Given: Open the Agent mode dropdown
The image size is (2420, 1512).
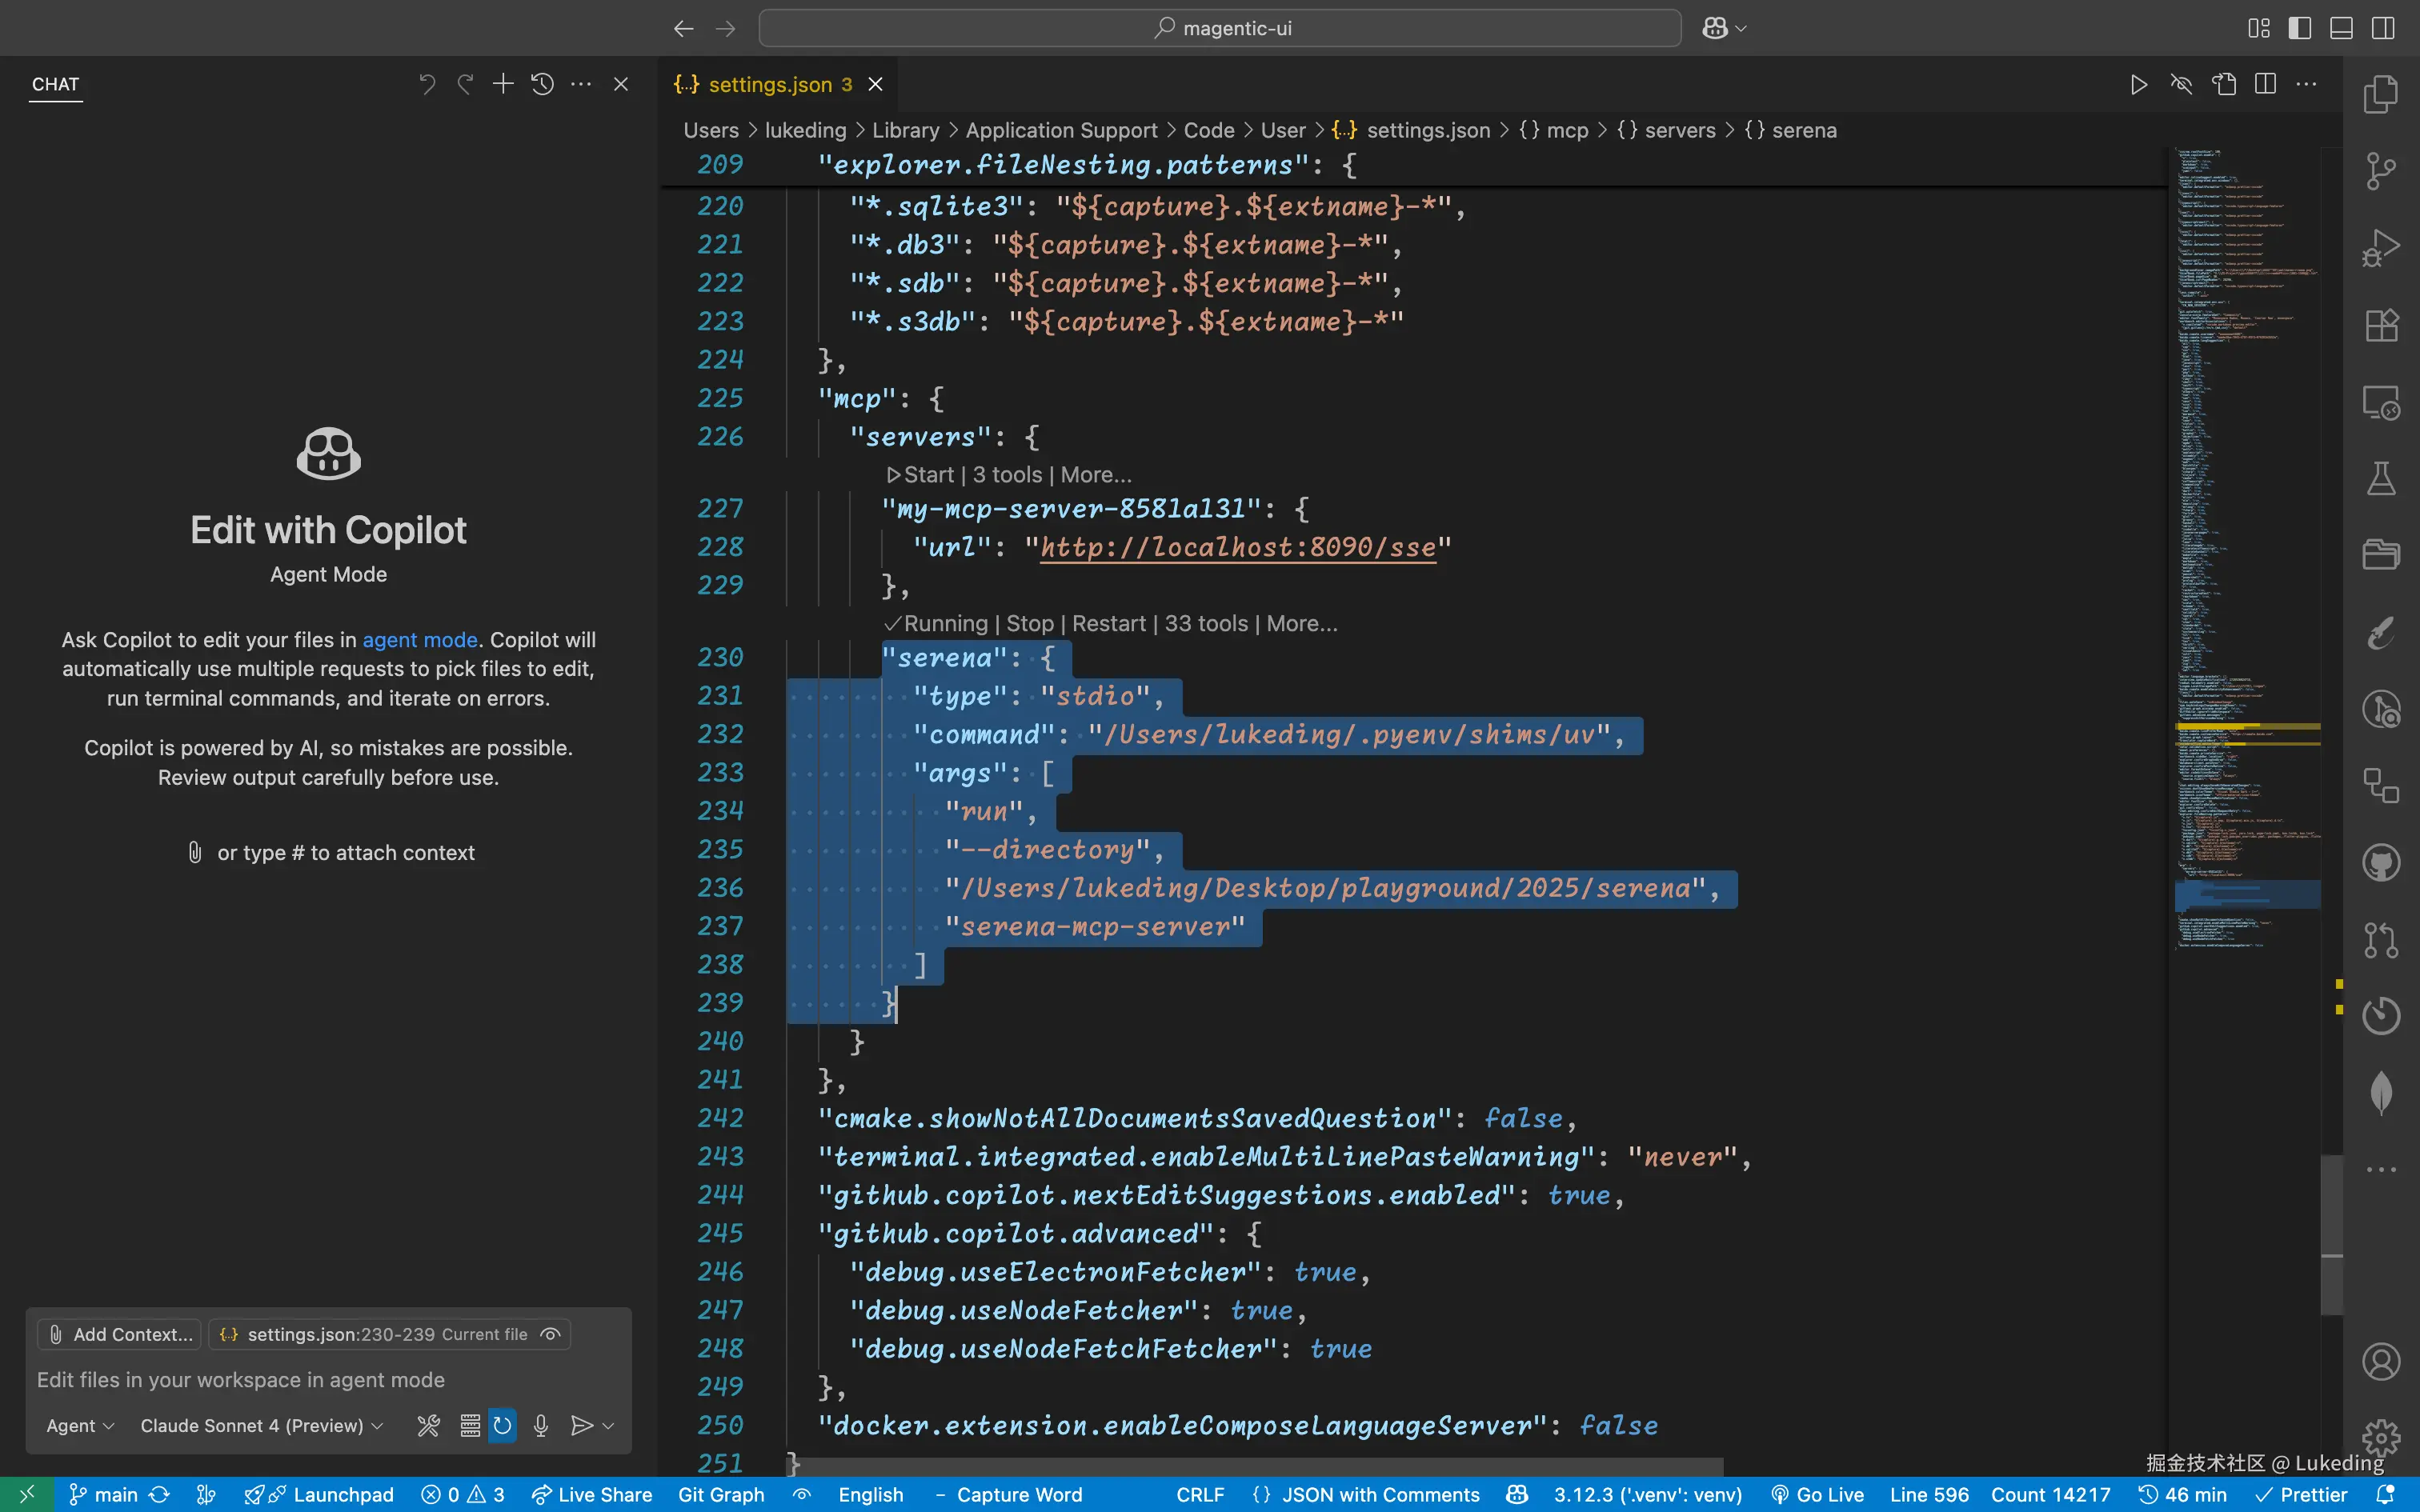Looking at the screenshot, I should (x=80, y=1425).
